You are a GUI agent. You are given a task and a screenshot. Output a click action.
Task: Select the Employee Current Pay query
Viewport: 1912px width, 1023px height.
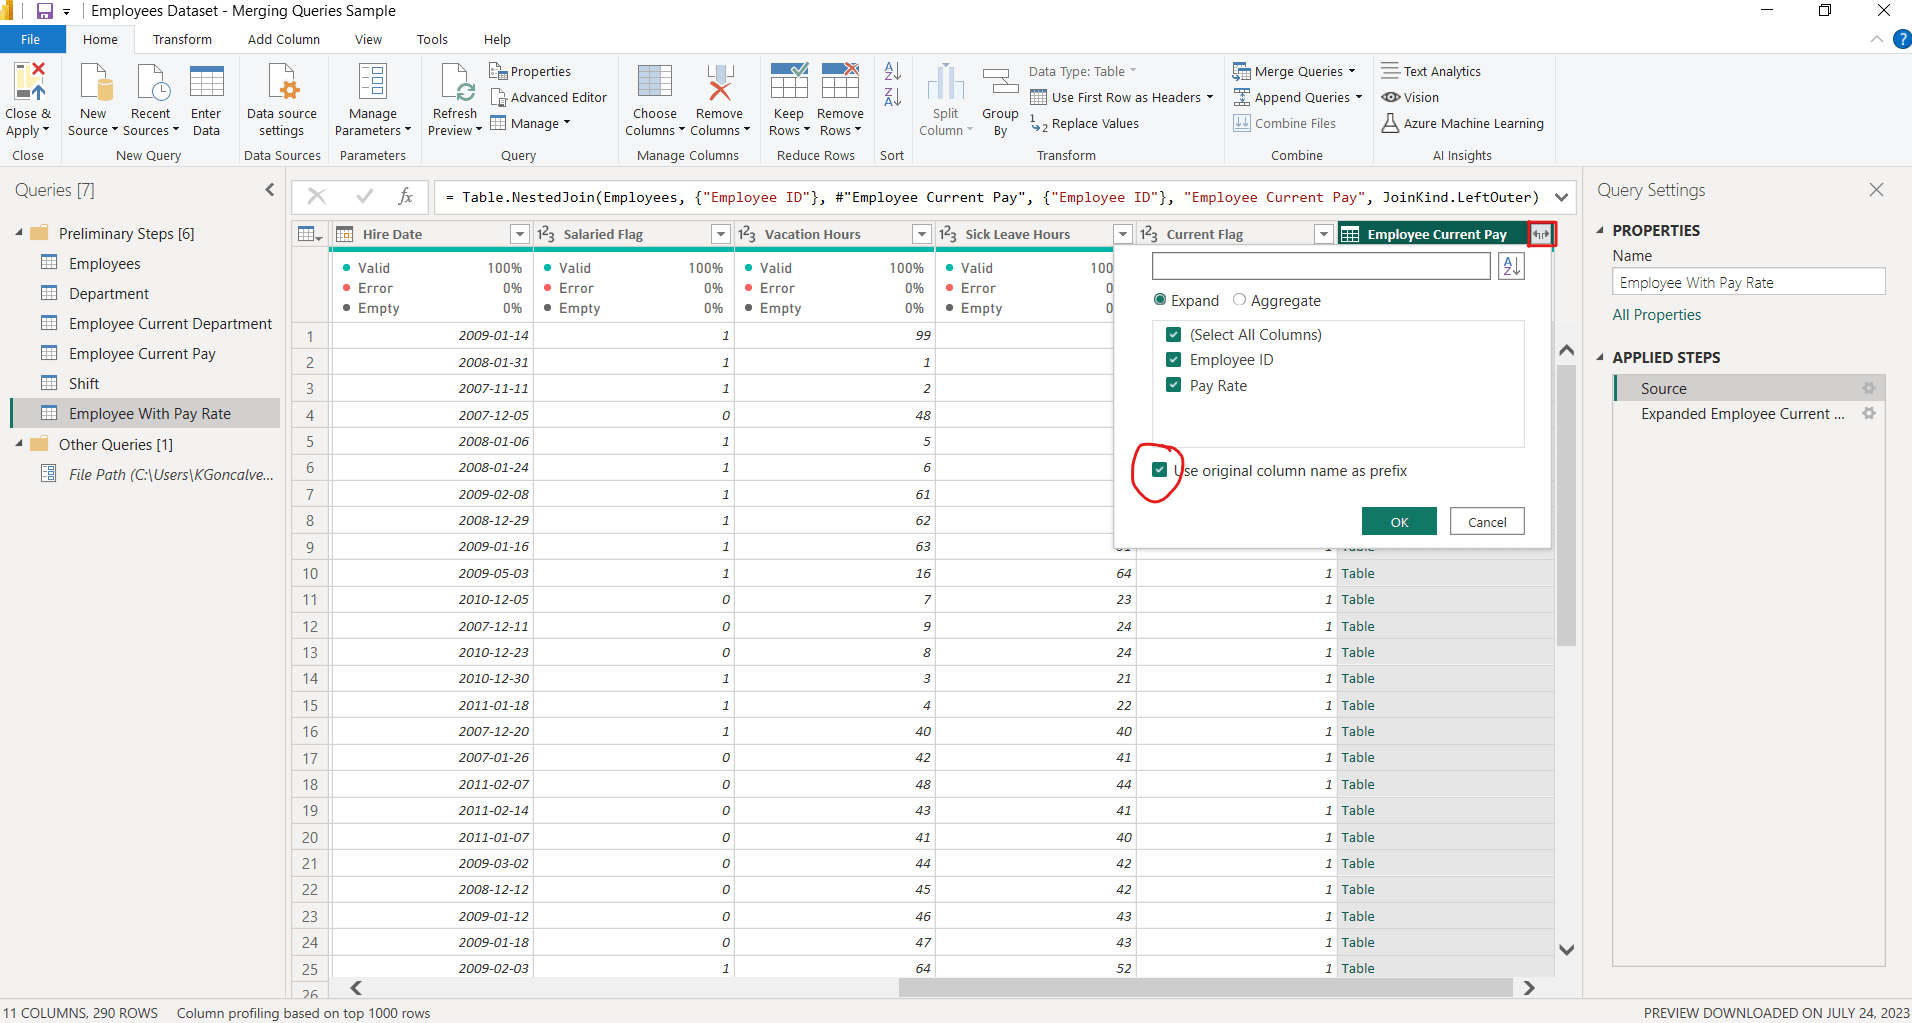(142, 353)
